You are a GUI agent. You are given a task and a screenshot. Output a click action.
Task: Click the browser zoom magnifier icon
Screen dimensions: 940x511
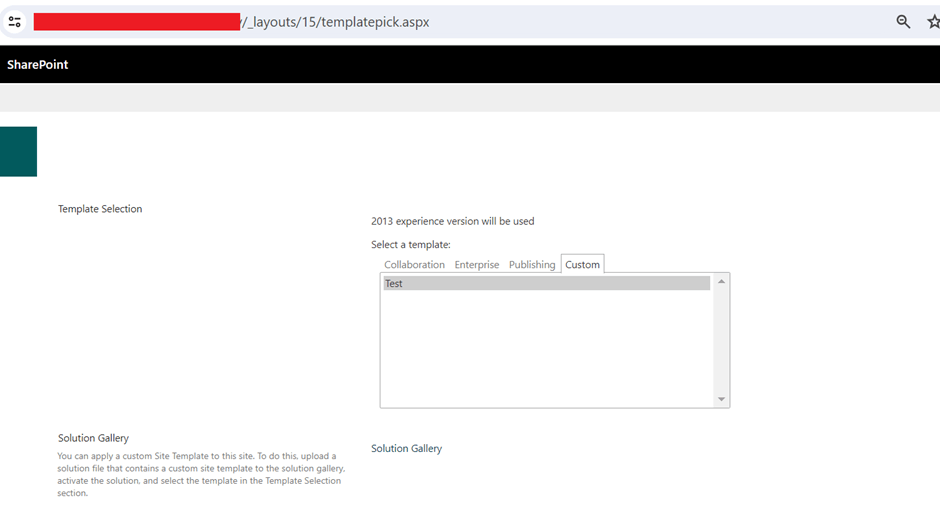(x=903, y=22)
